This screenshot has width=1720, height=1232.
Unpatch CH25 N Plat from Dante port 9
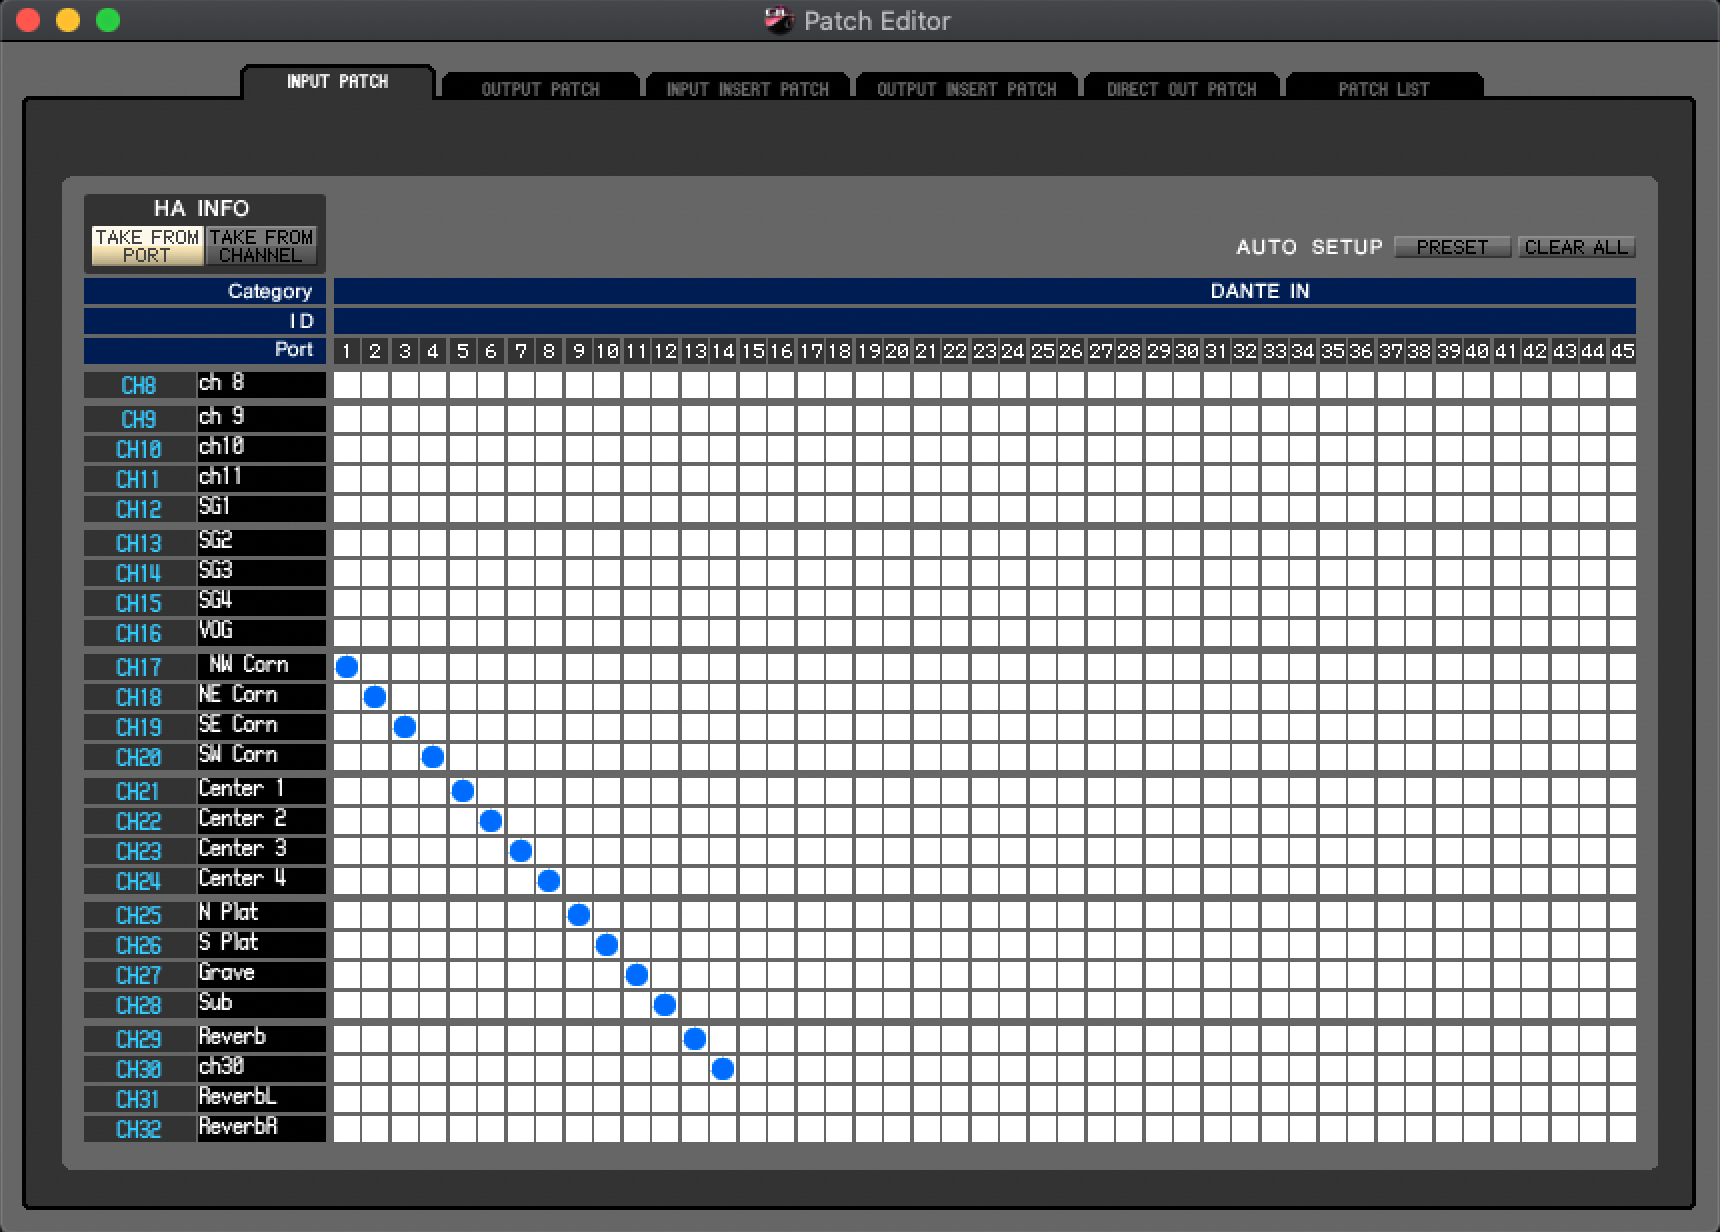(578, 915)
